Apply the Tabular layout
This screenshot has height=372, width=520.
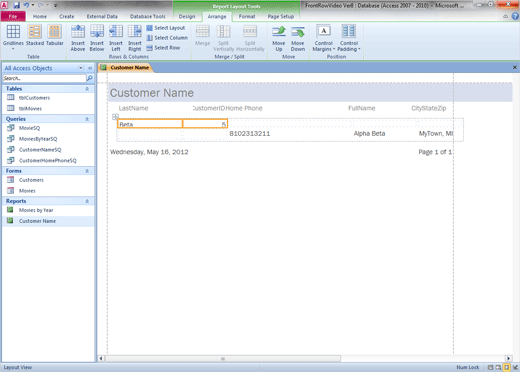click(x=54, y=36)
